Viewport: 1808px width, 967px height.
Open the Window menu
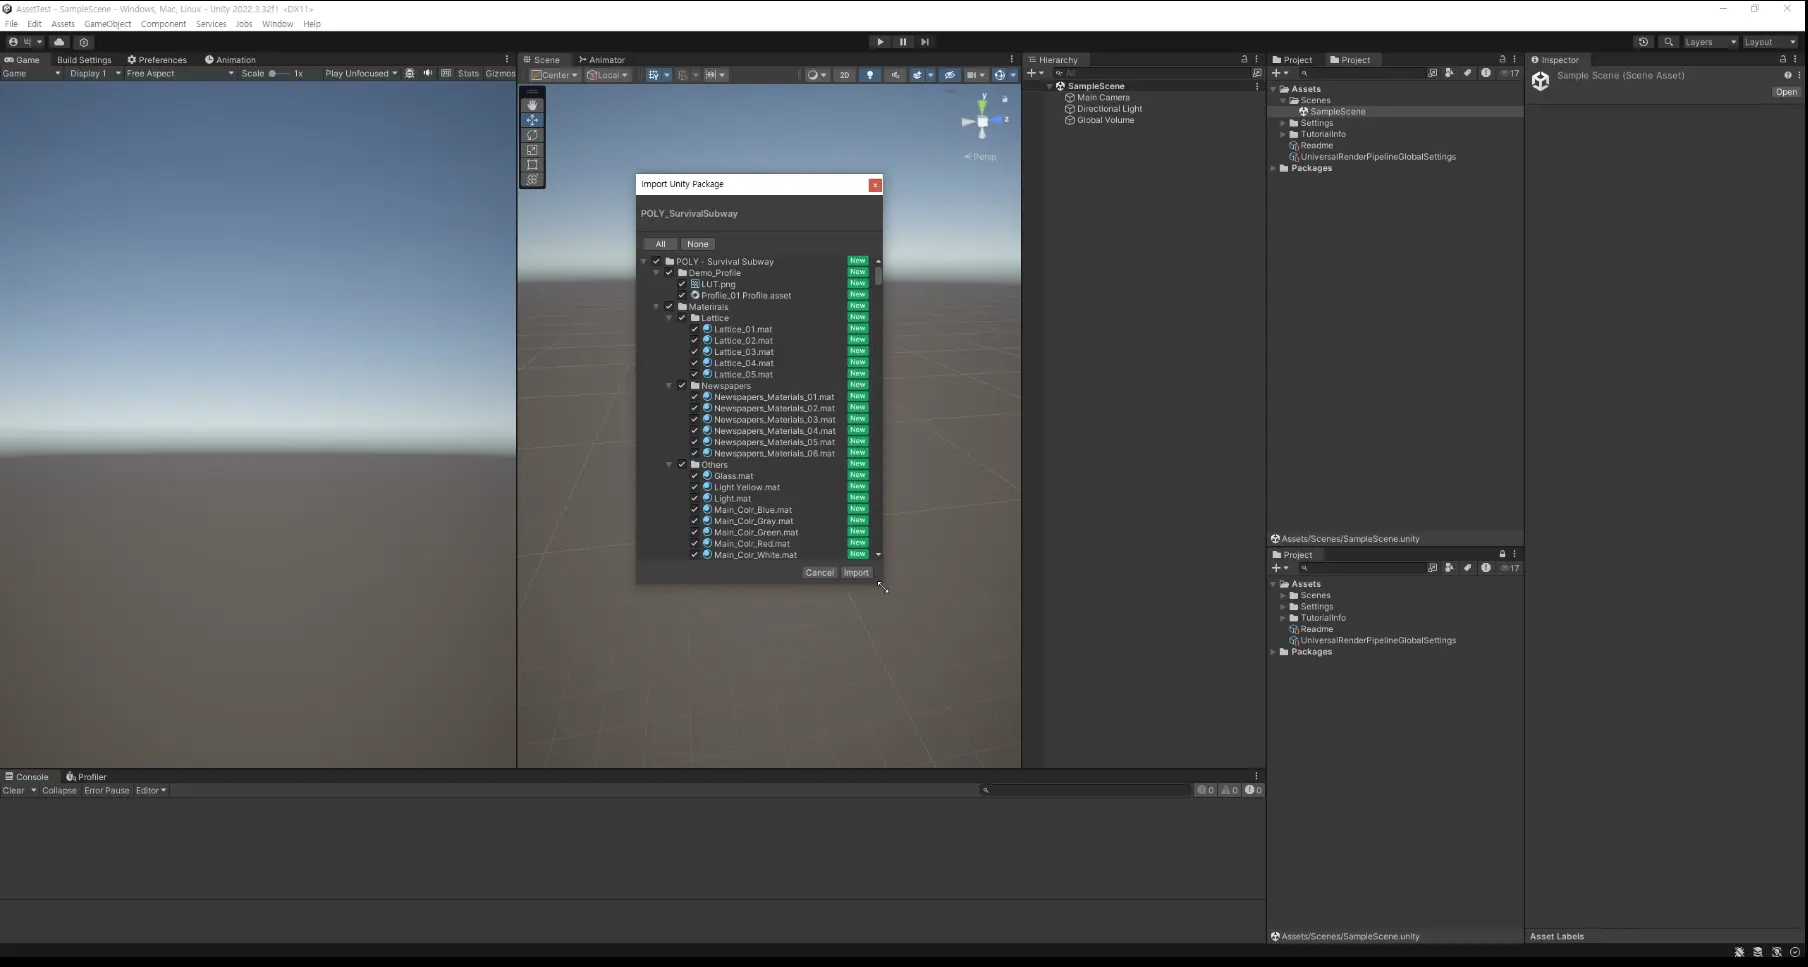[278, 24]
